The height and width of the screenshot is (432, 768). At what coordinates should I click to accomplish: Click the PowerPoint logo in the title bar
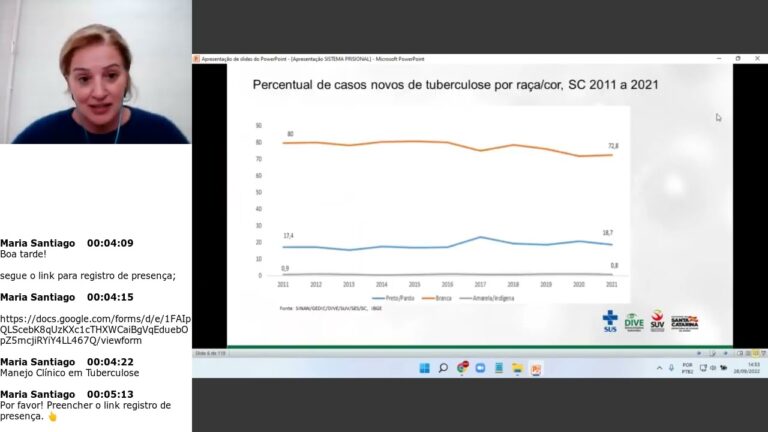196,59
